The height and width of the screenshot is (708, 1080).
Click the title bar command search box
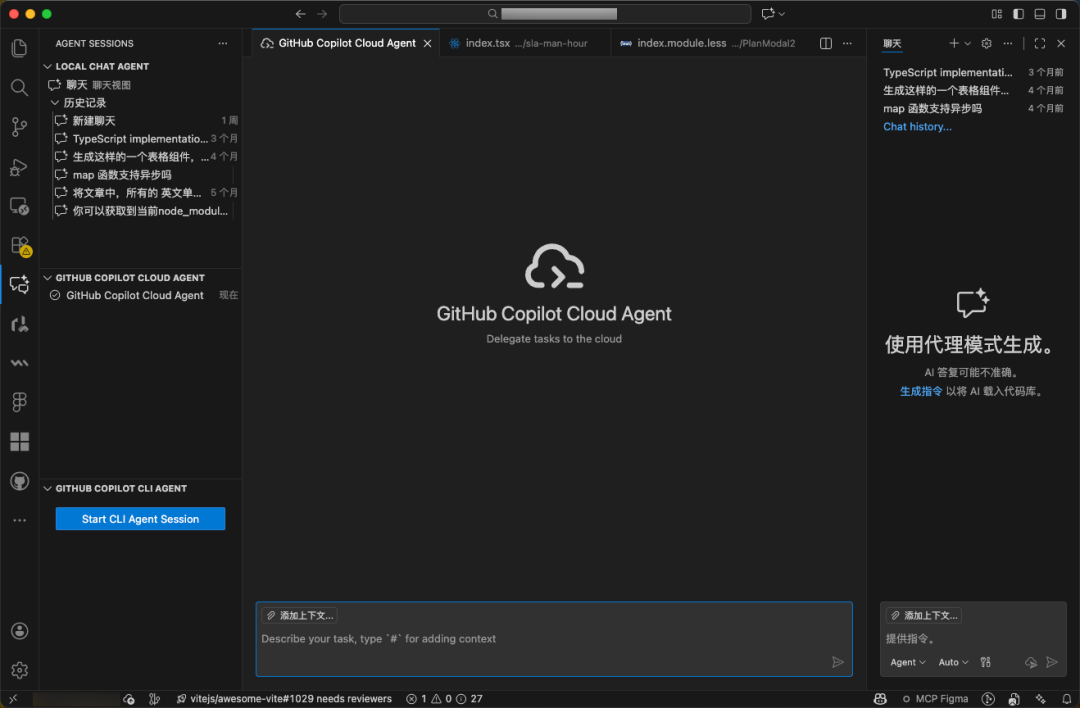(545, 14)
